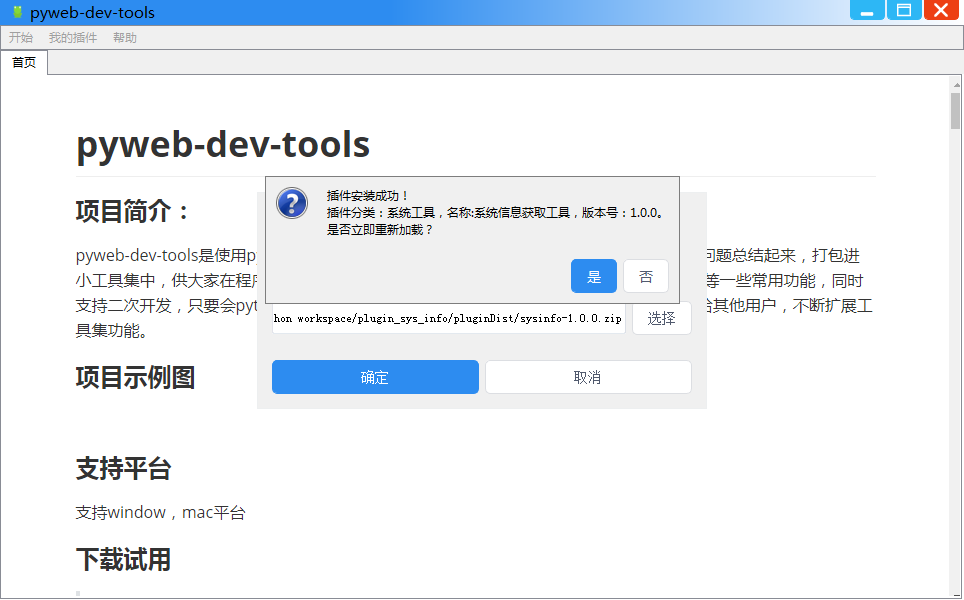Viewport: 964px width, 600px height.
Task: Click the blue question mark icon in dialog
Action: click(x=291, y=202)
